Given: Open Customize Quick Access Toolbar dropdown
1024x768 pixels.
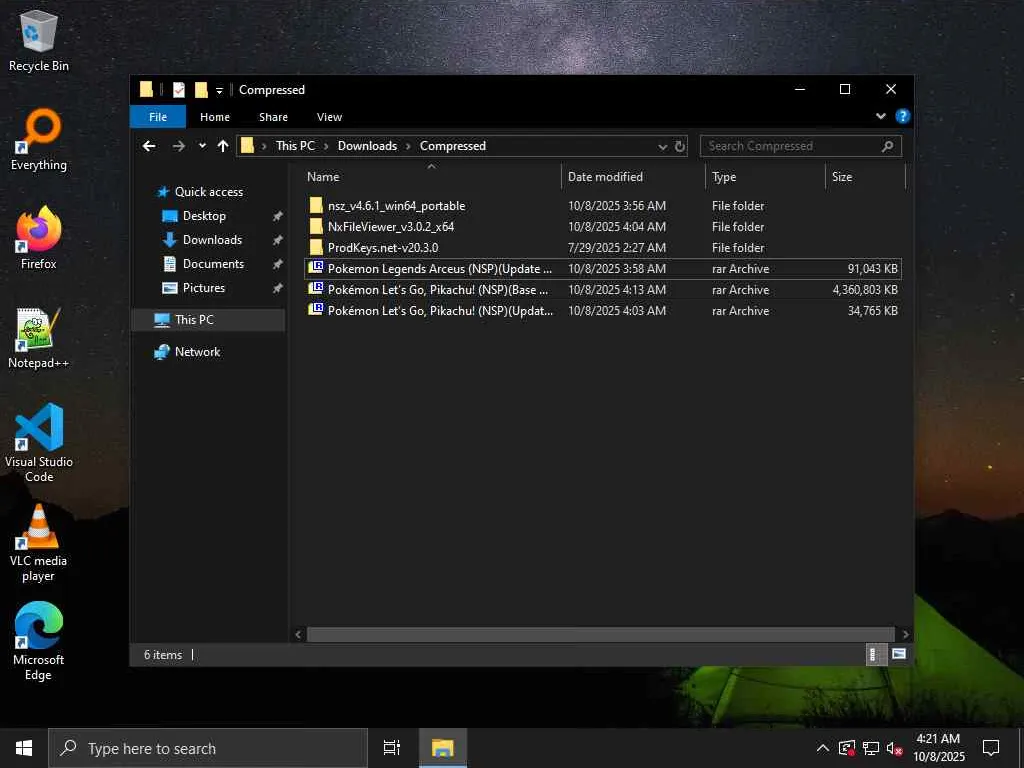Looking at the screenshot, I should pyautogui.click(x=219, y=91).
